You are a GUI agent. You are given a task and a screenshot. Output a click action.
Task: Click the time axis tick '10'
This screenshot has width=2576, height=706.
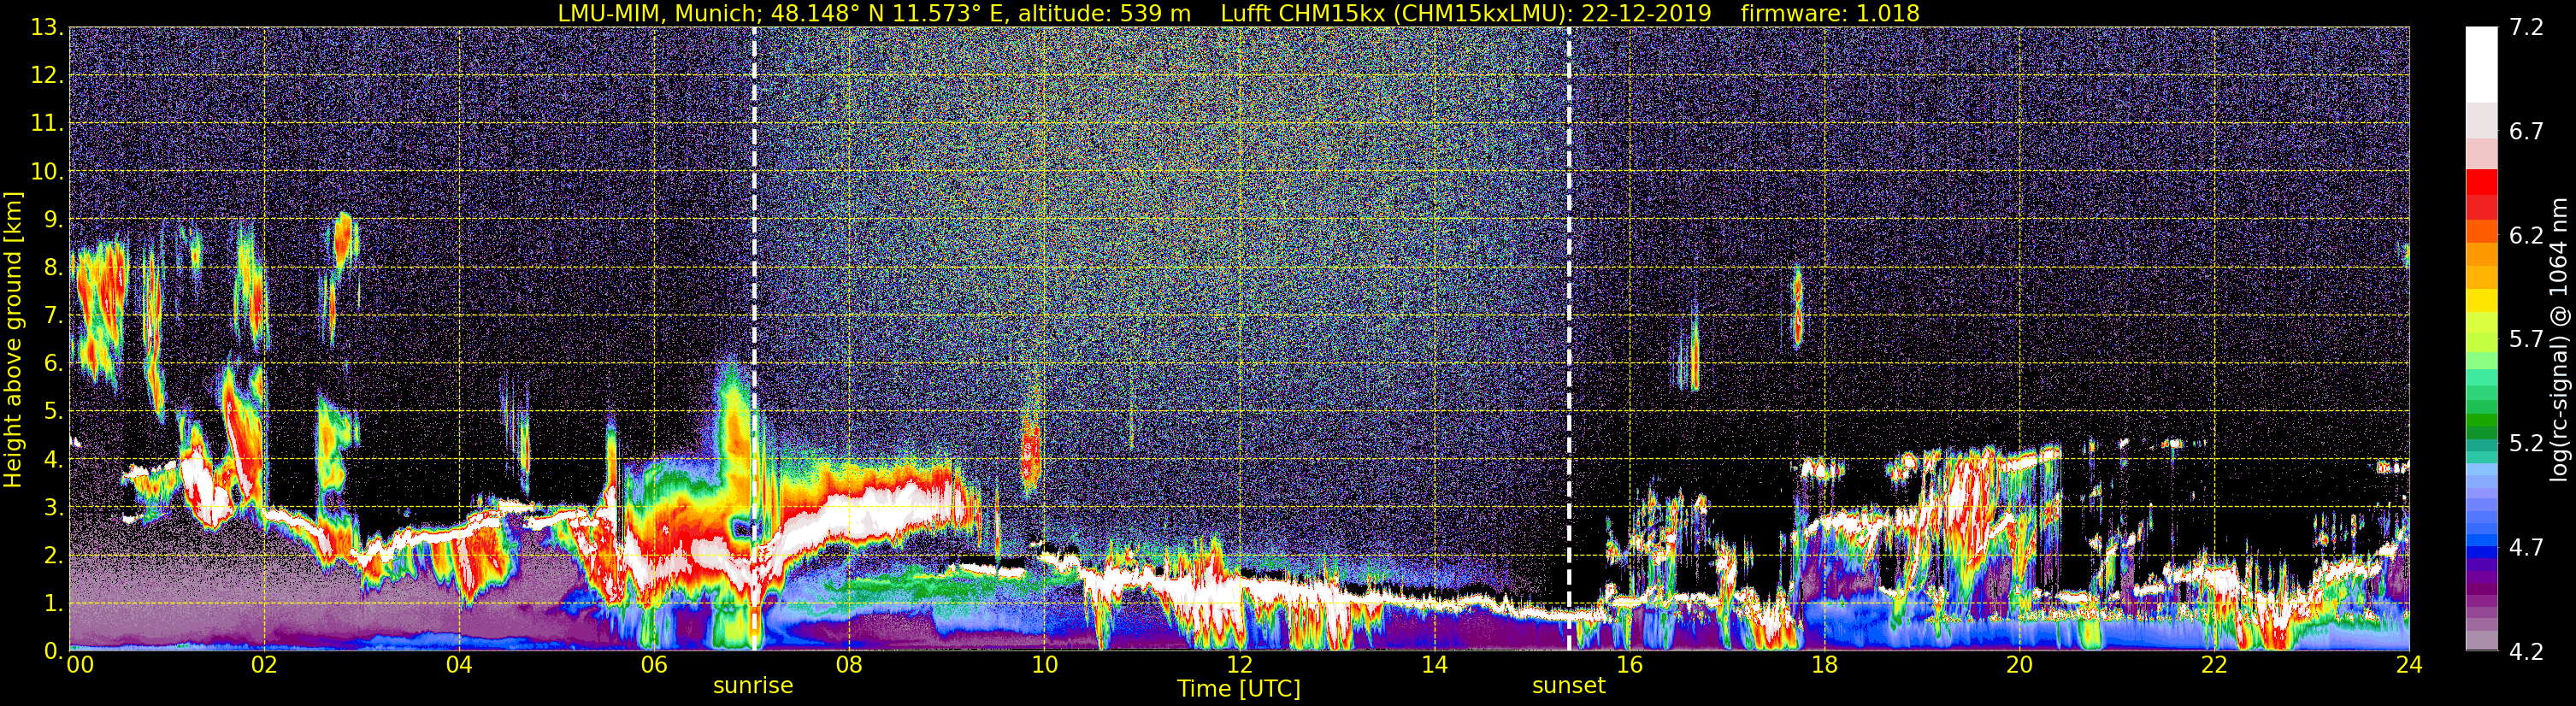tap(1043, 665)
